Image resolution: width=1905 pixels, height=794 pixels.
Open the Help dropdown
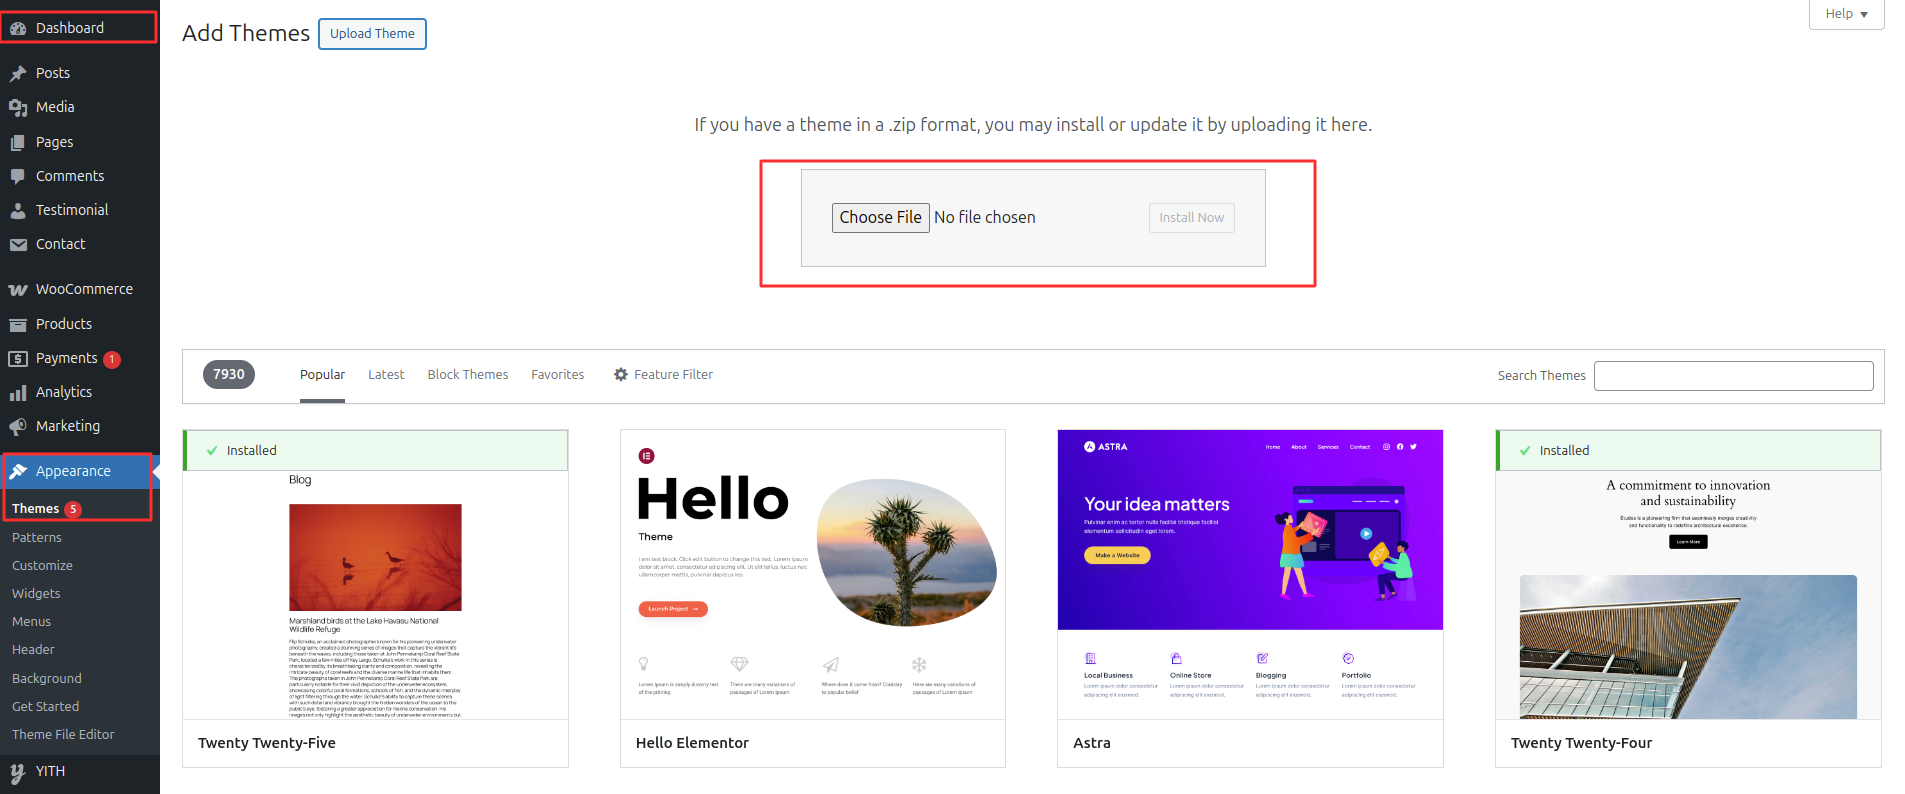pyautogui.click(x=1845, y=14)
